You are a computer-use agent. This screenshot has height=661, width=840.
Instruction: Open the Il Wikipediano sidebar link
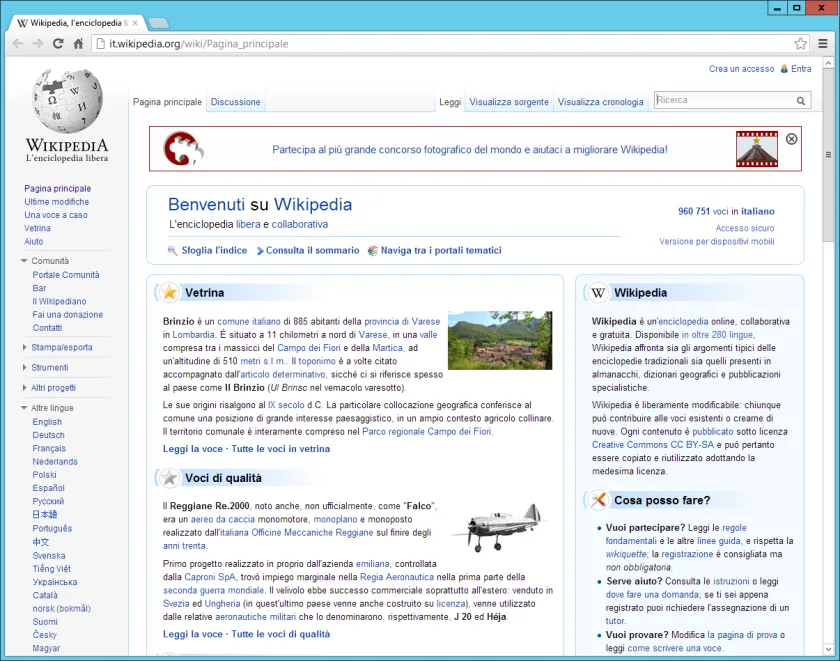pos(59,302)
